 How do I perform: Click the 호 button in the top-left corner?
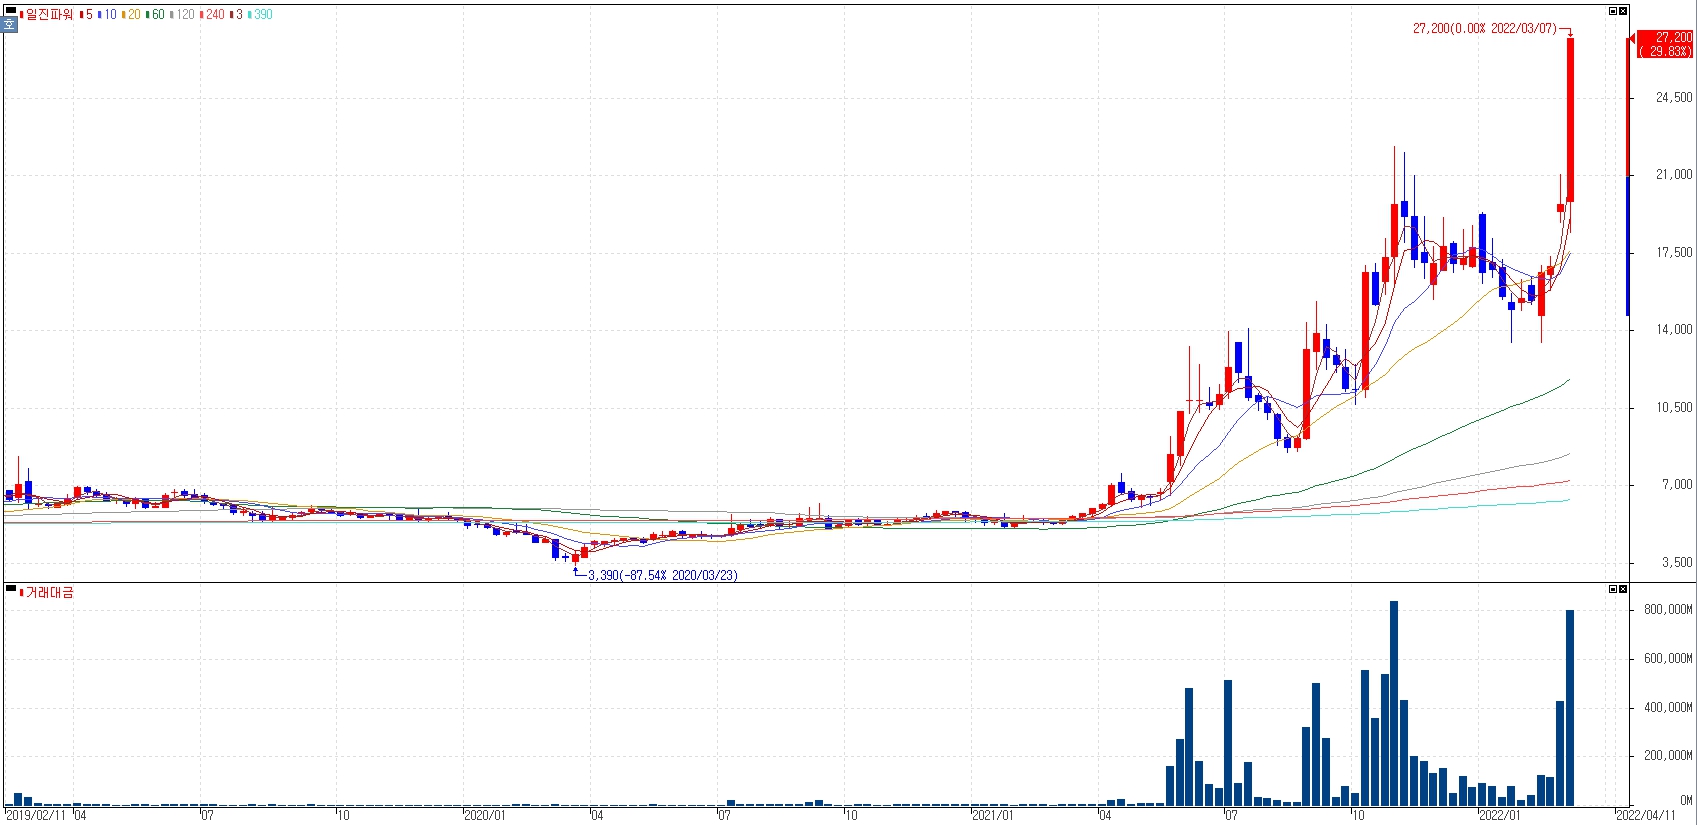pyautogui.click(x=9, y=26)
